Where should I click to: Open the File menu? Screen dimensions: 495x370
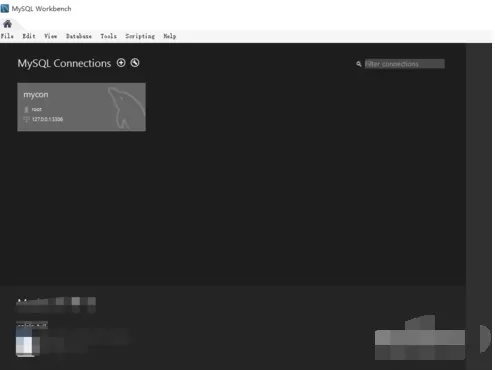pyautogui.click(x=7, y=36)
